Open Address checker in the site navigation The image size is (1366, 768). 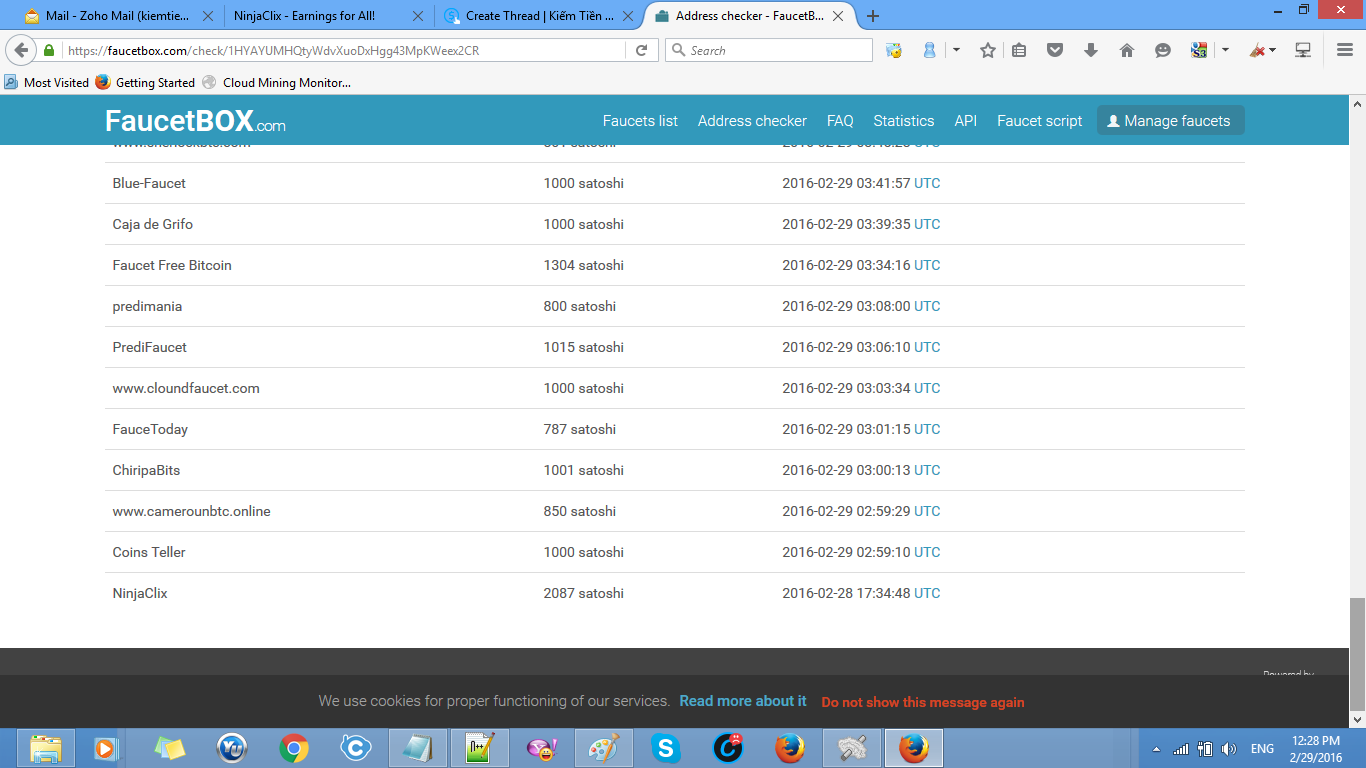click(x=752, y=121)
